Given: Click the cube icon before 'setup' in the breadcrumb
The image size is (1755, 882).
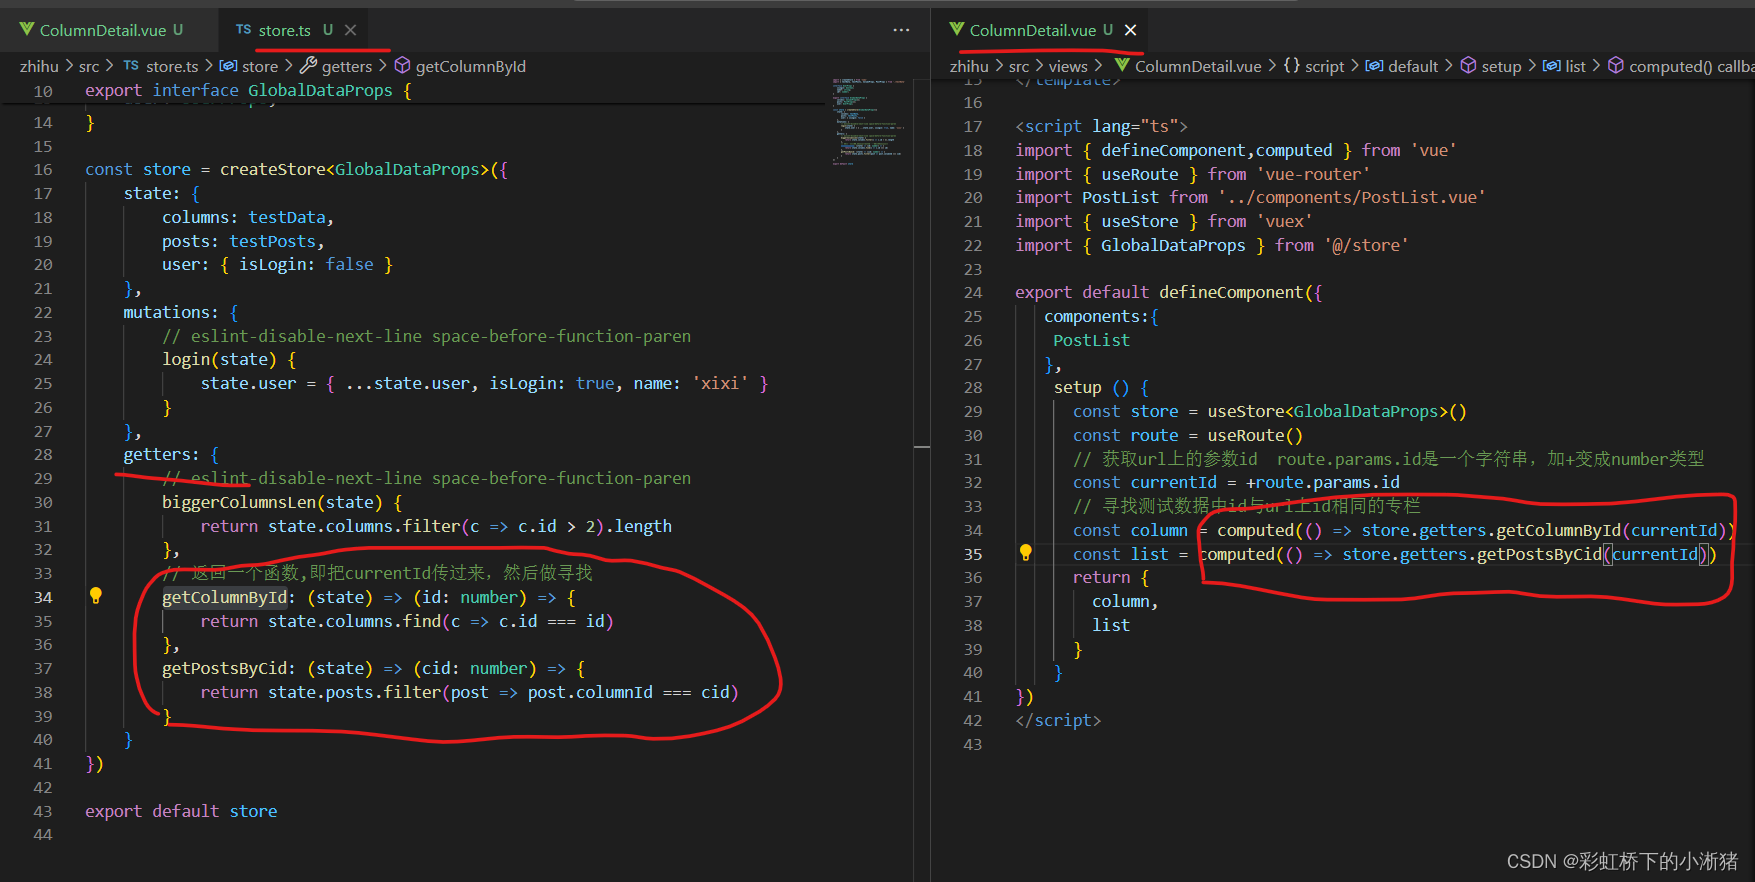Looking at the screenshot, I should pyautogui.click(x=1468, y=65).
